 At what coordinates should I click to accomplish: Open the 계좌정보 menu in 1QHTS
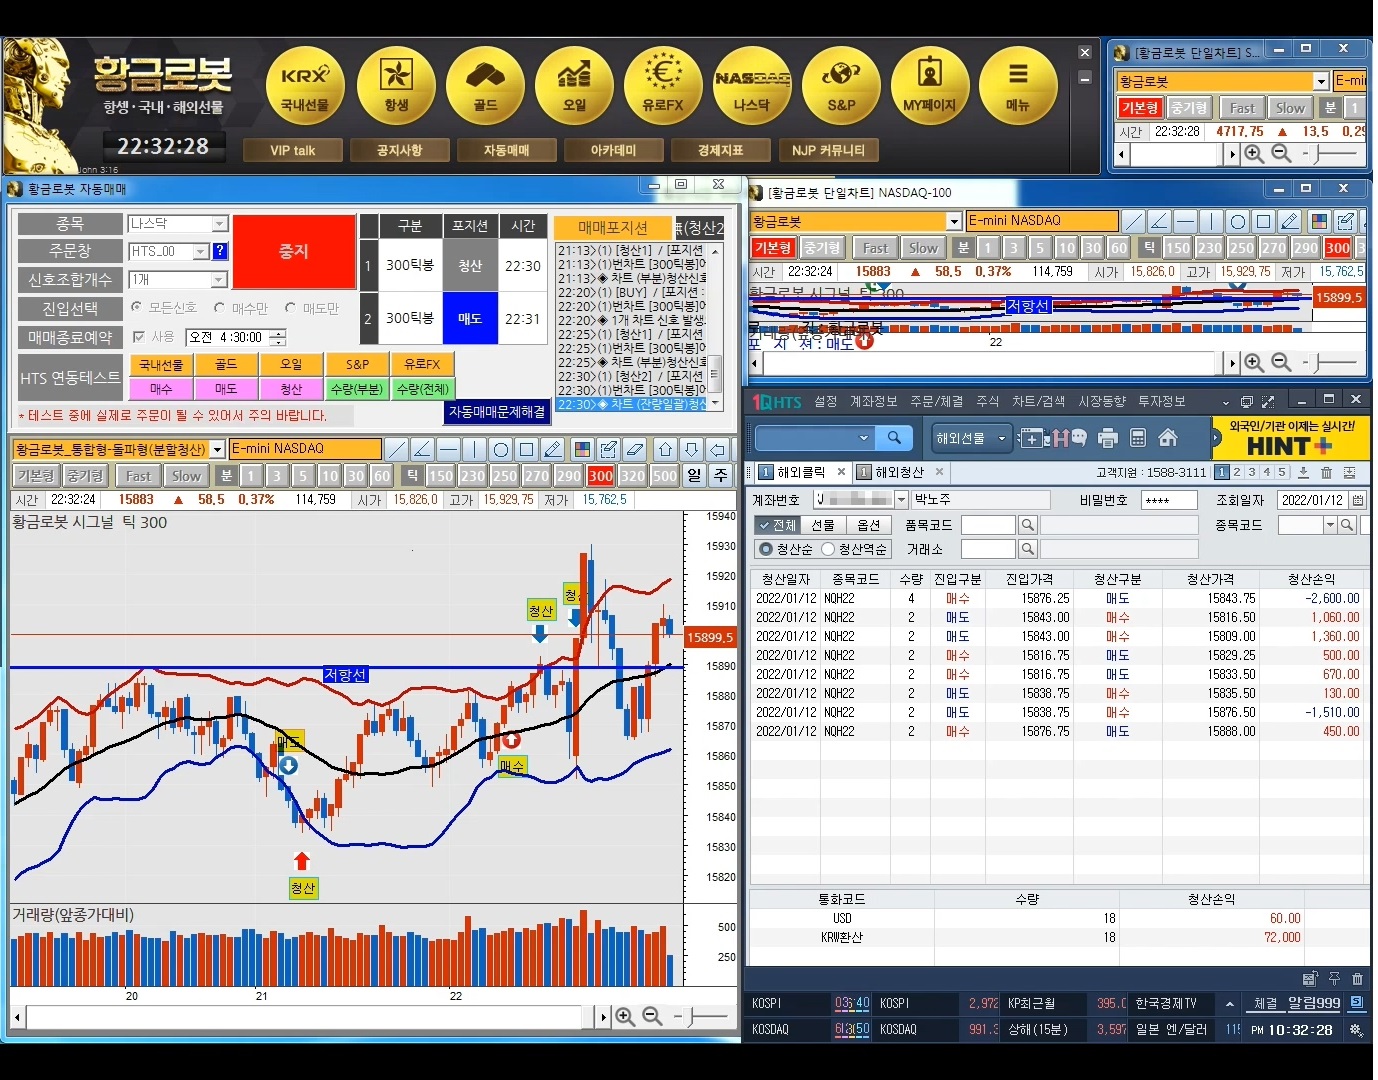click(873, 401)
